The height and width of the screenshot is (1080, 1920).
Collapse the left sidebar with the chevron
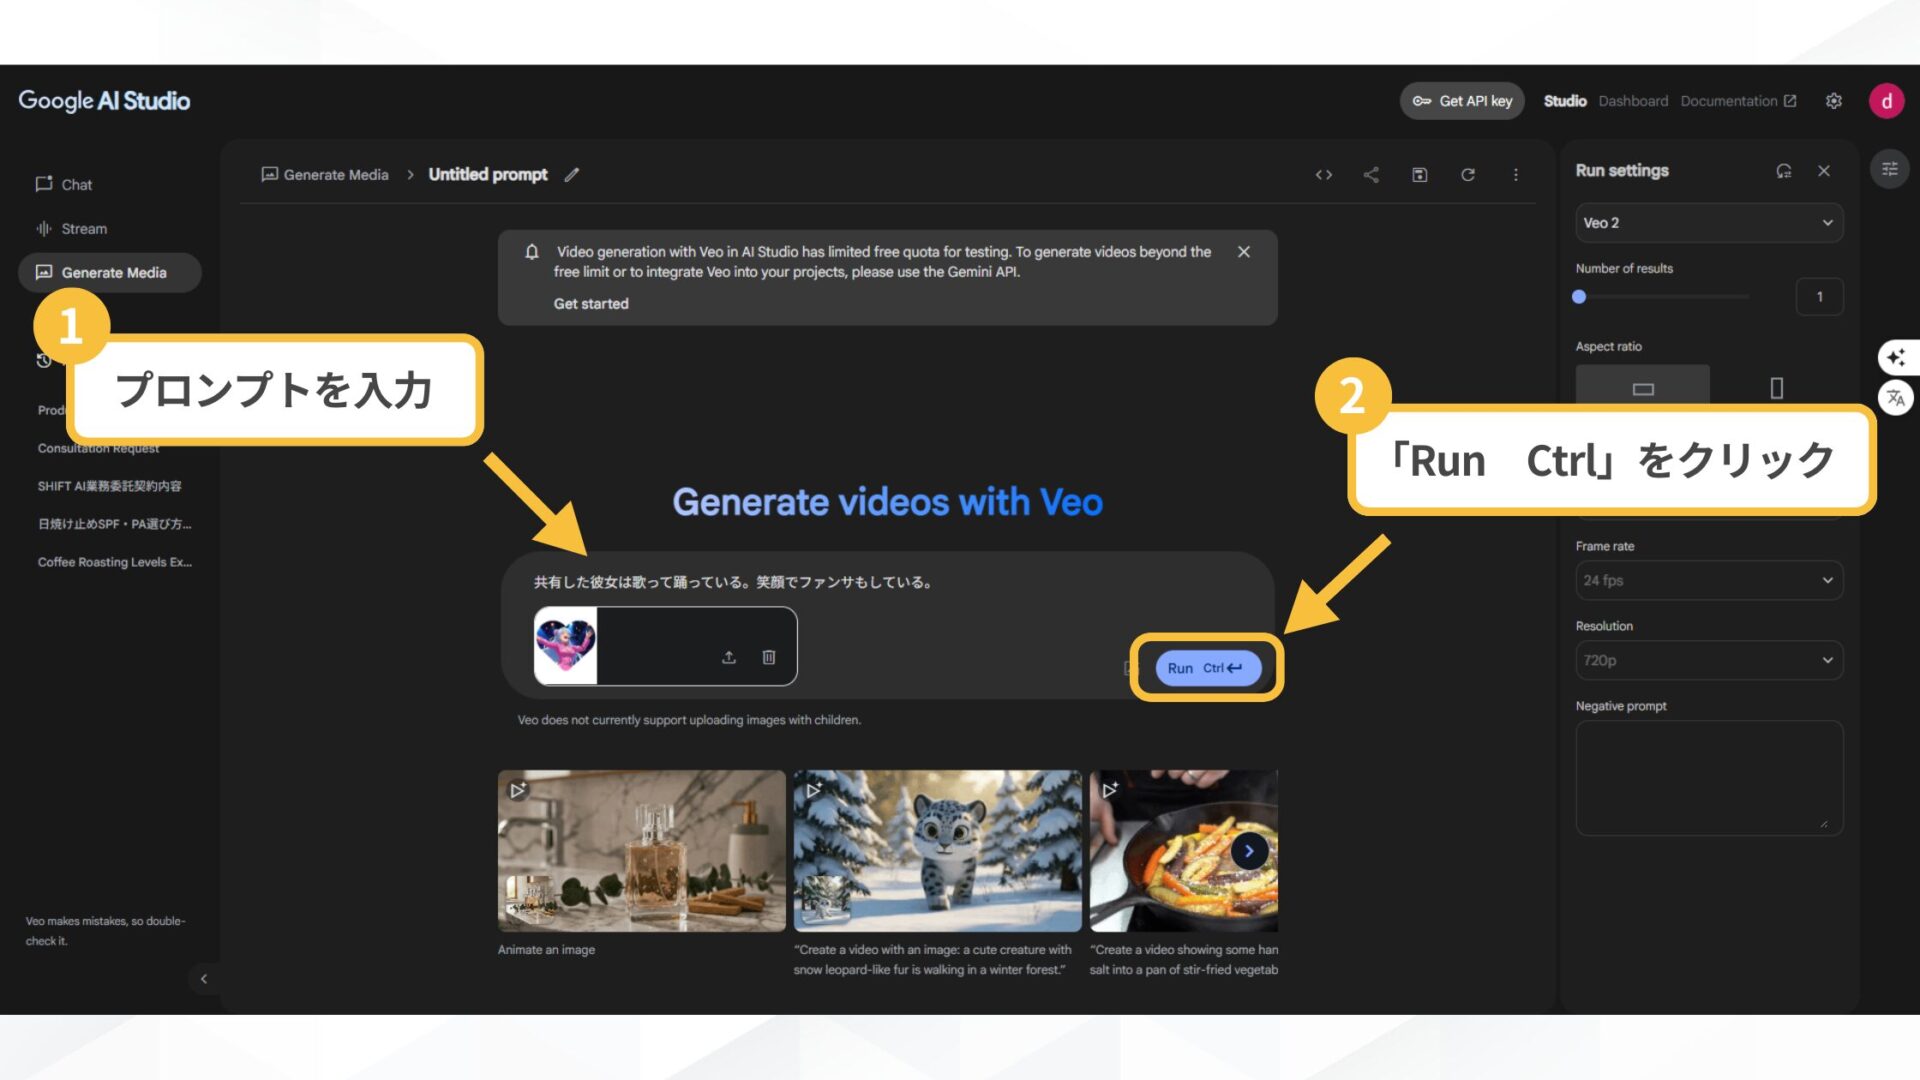pyautogui.click(x=204, y=978)
